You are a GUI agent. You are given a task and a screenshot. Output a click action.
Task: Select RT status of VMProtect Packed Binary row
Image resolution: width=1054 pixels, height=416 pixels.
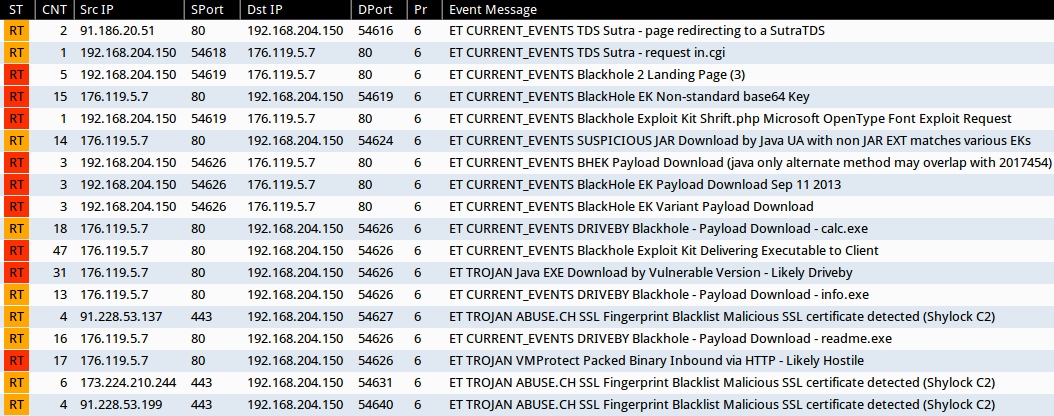[x=17, y=361]
